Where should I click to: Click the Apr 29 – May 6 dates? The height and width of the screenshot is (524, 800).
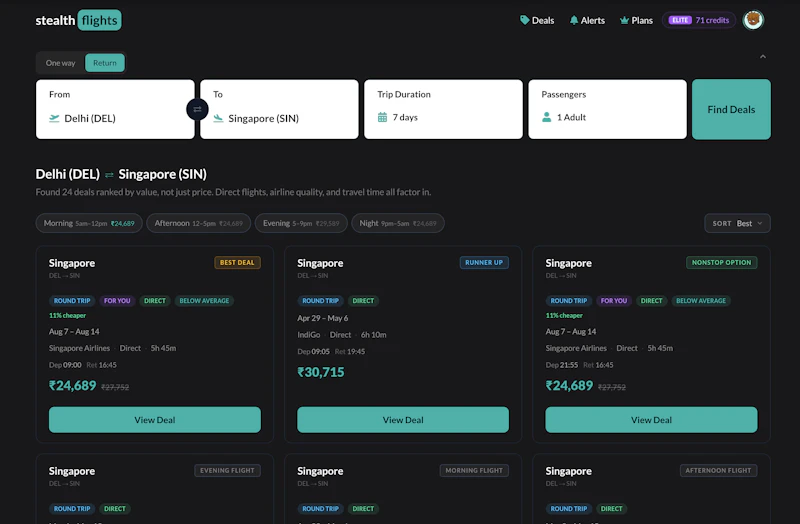pos(322,318)
